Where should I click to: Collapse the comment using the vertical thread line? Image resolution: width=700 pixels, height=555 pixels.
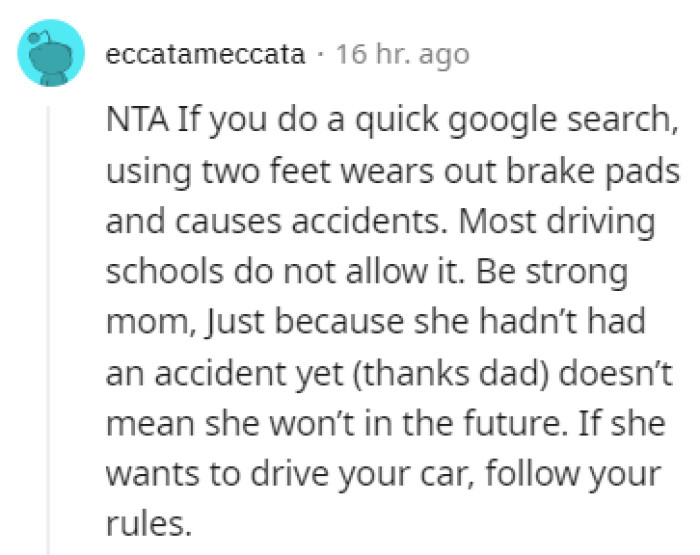coord(48,330)
